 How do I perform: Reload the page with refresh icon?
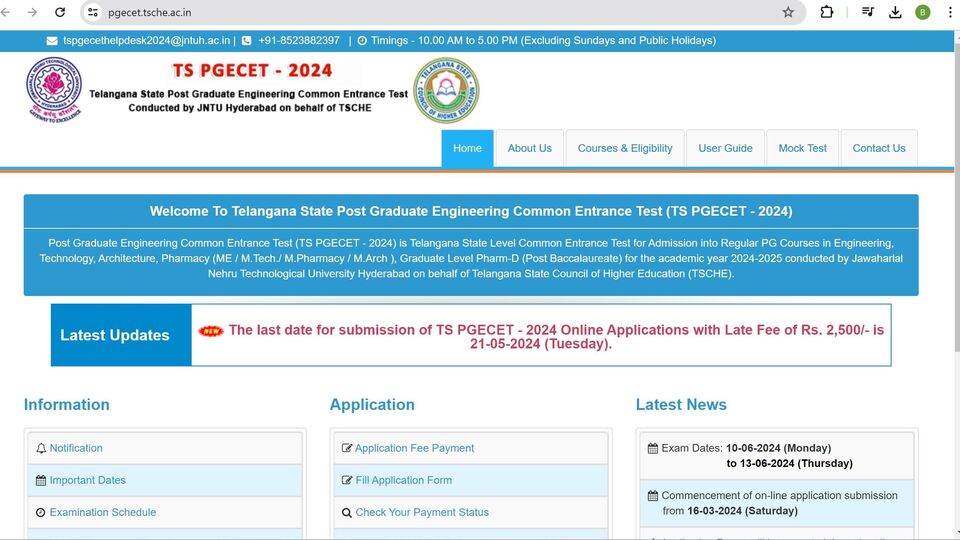pos(60,12)
